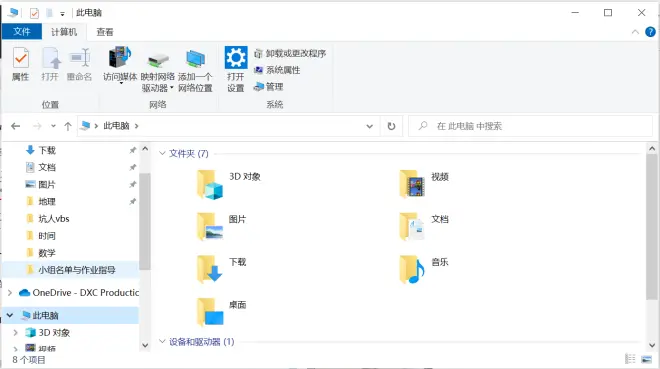Click the navigation pane scroll down arrow

point(145,345)
